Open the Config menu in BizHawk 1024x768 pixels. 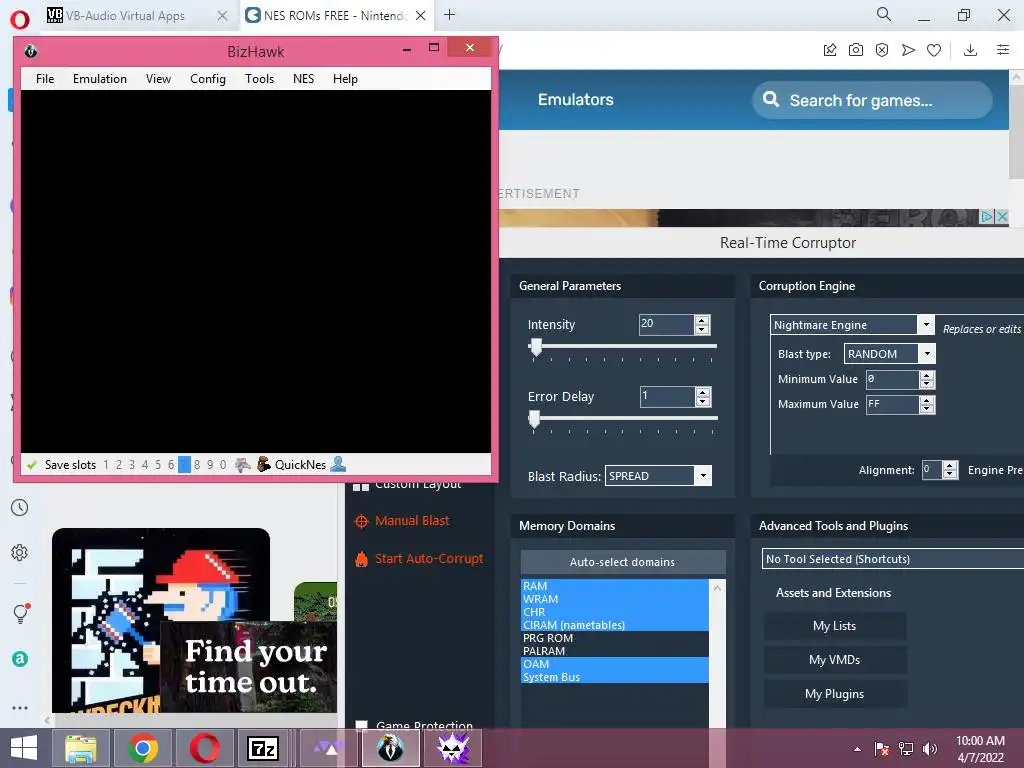[x=208, y=79]
